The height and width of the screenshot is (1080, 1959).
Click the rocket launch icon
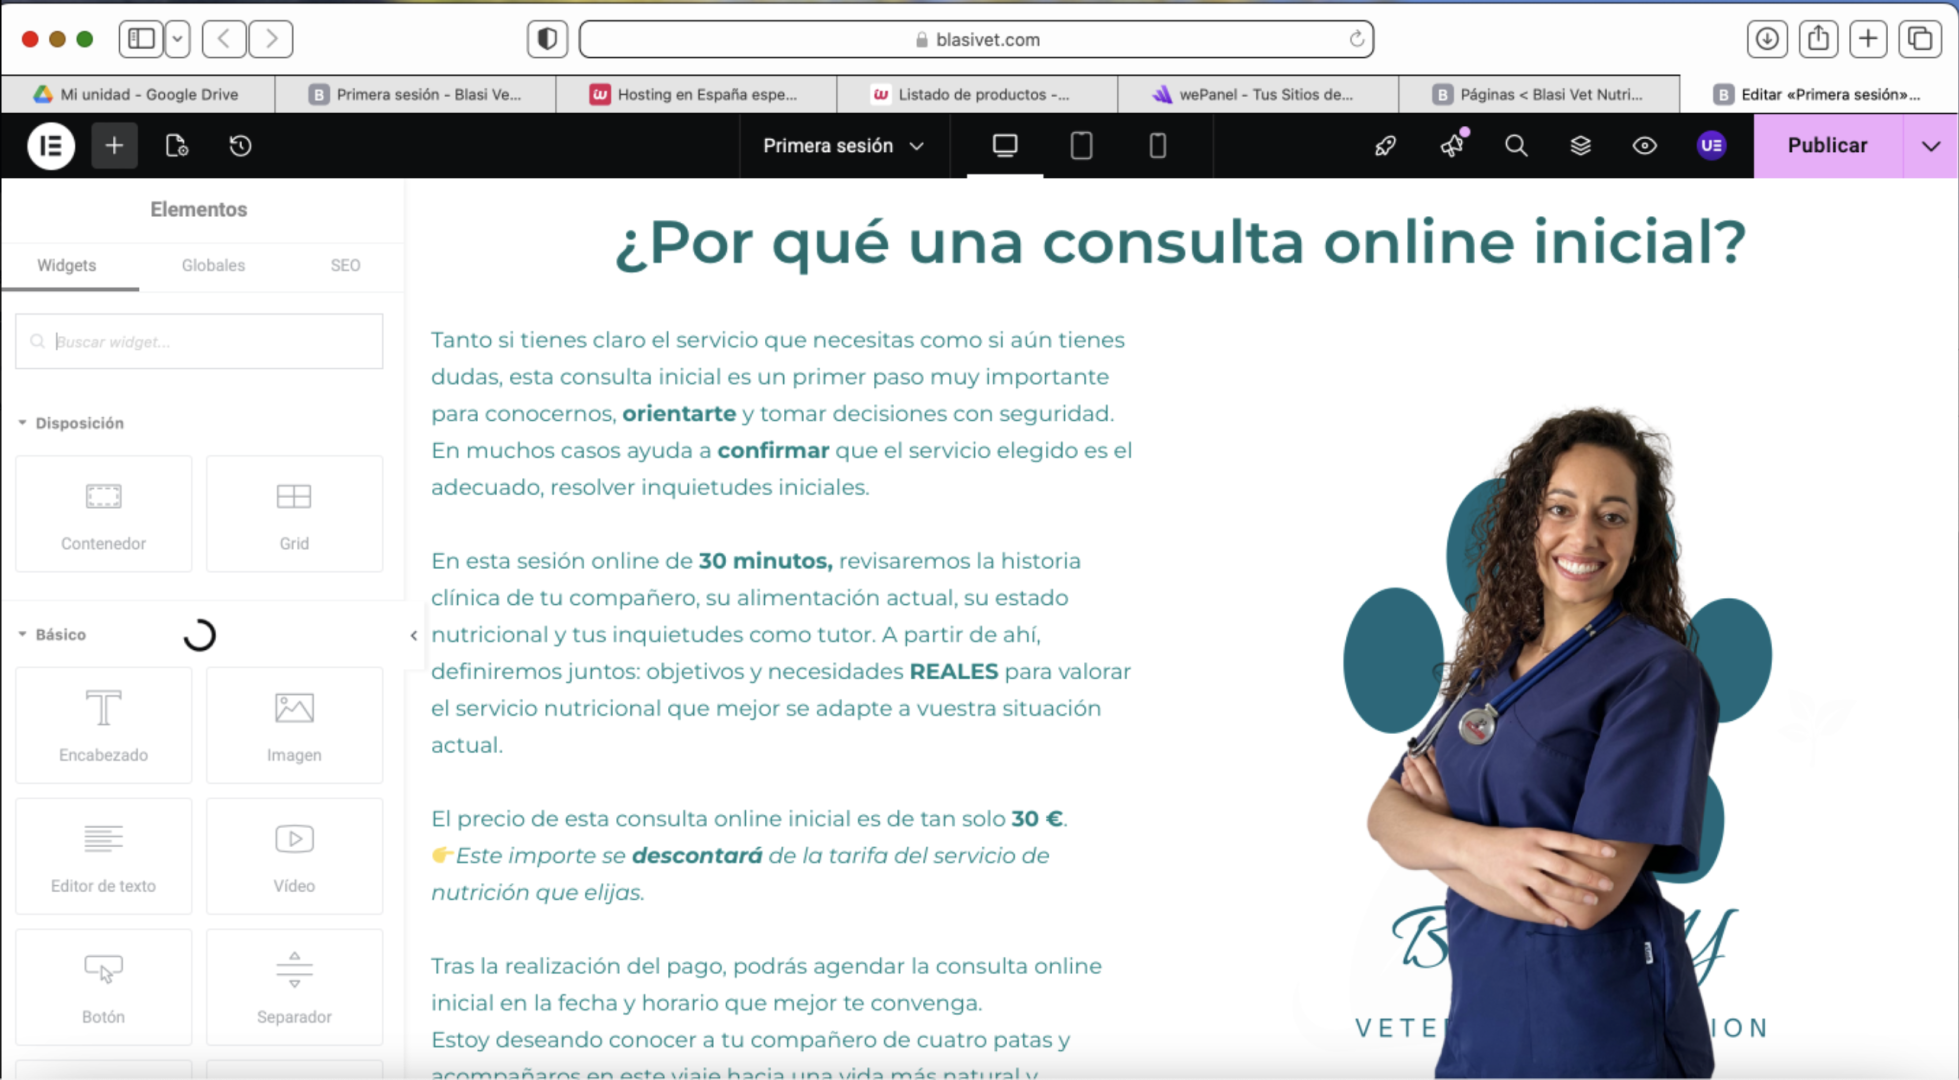click(x=1385, y=146)
